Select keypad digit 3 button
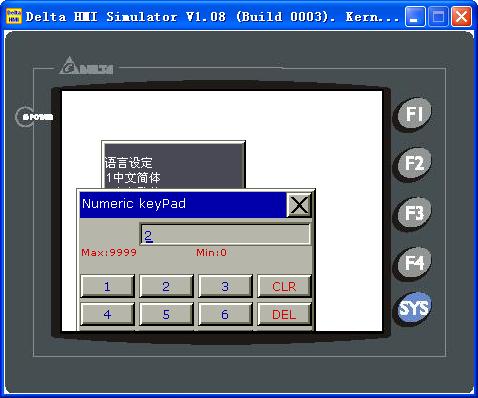The width and height of the screenshot is (478, 398). tap(225, 286)
